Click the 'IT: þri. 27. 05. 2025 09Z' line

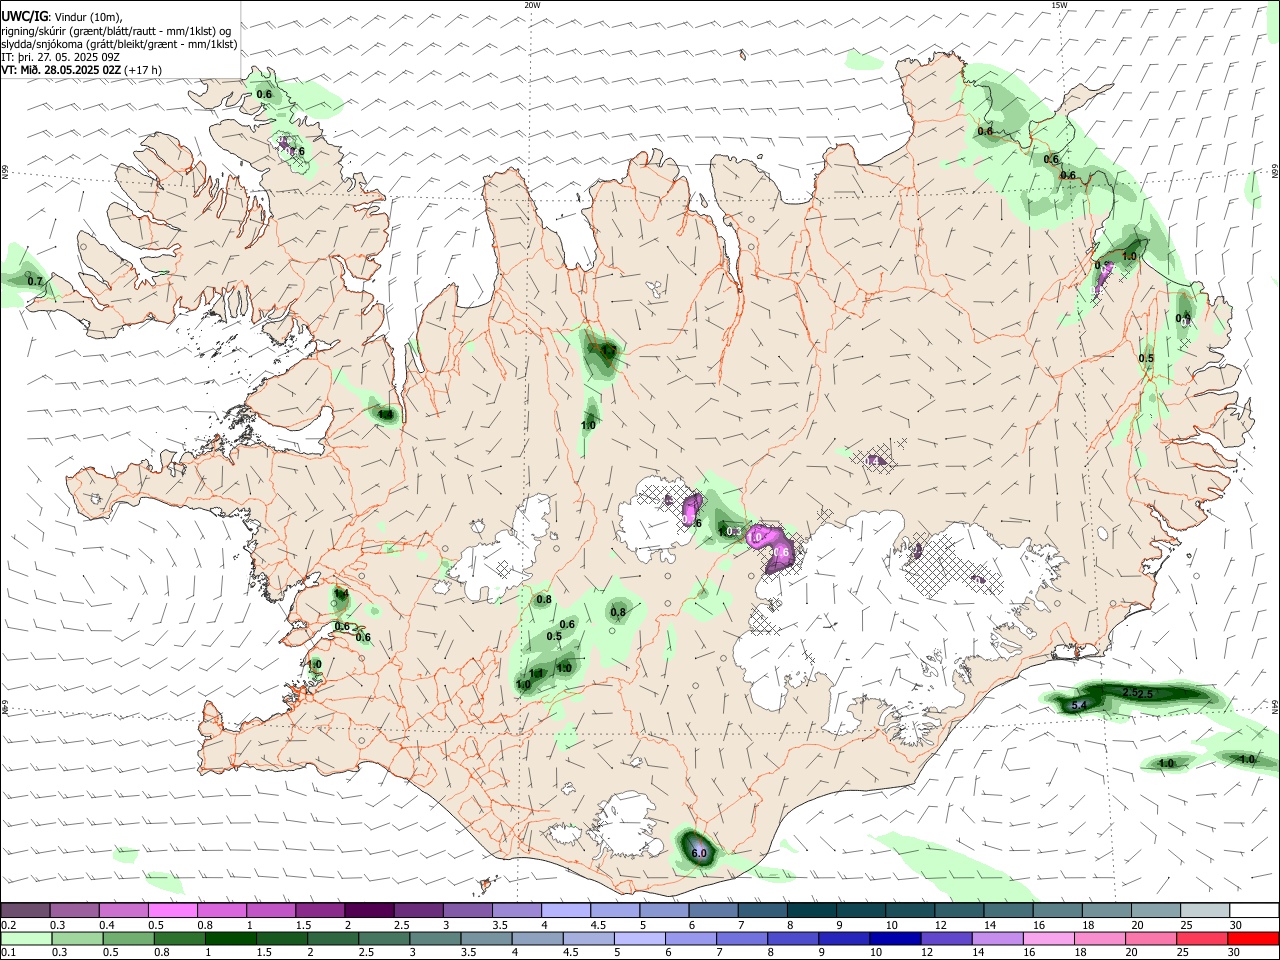60,57
